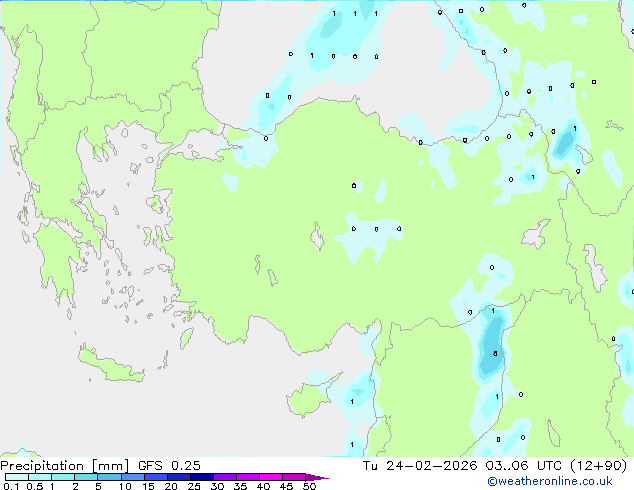Click the '20' legend scale label
634x490 pixels.
(x=171, y=486)
